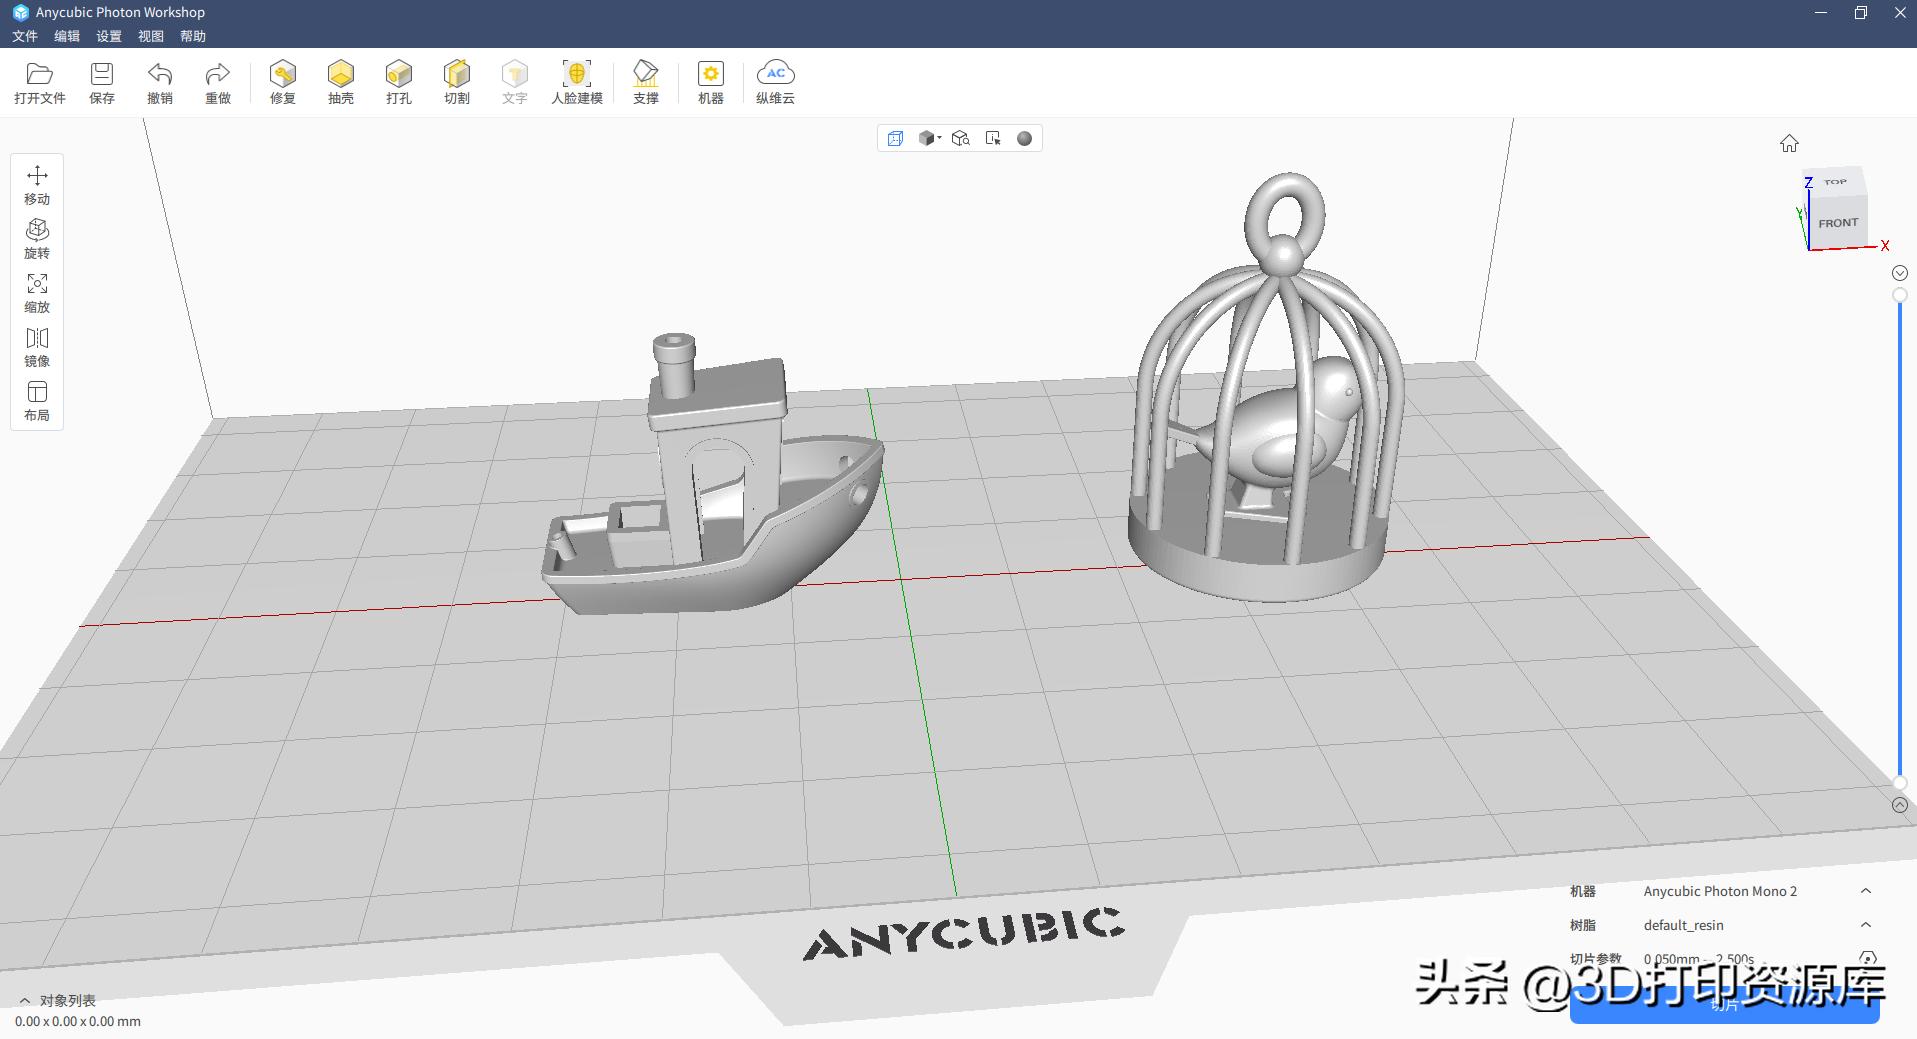1917x1039 pixels.
Task: Toggle the blue perspective box view icon
Action: pyautogui.click(x=895, y=138)
